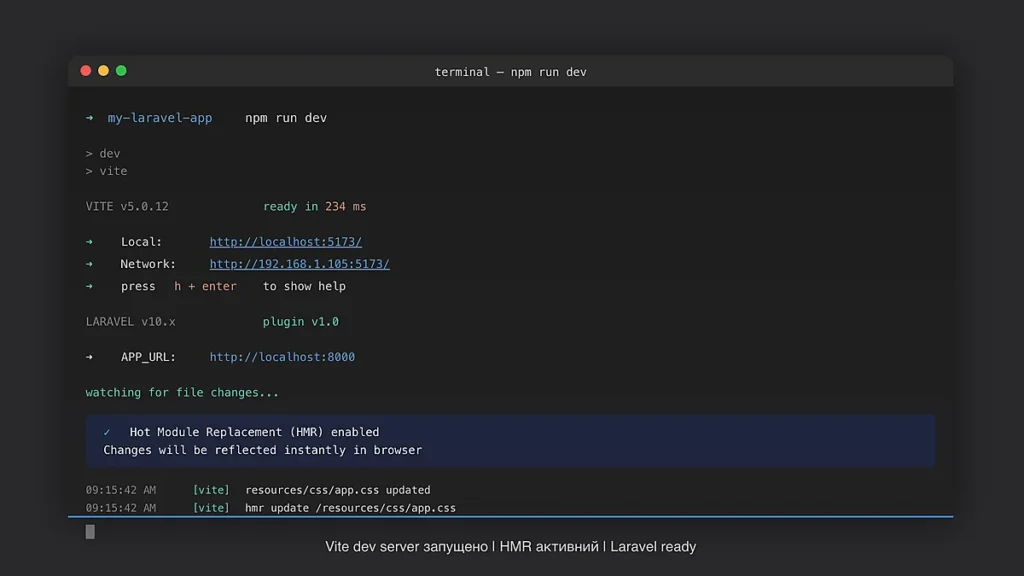Click the green maximize window button
1024x576 pixels.
point(121,71)
